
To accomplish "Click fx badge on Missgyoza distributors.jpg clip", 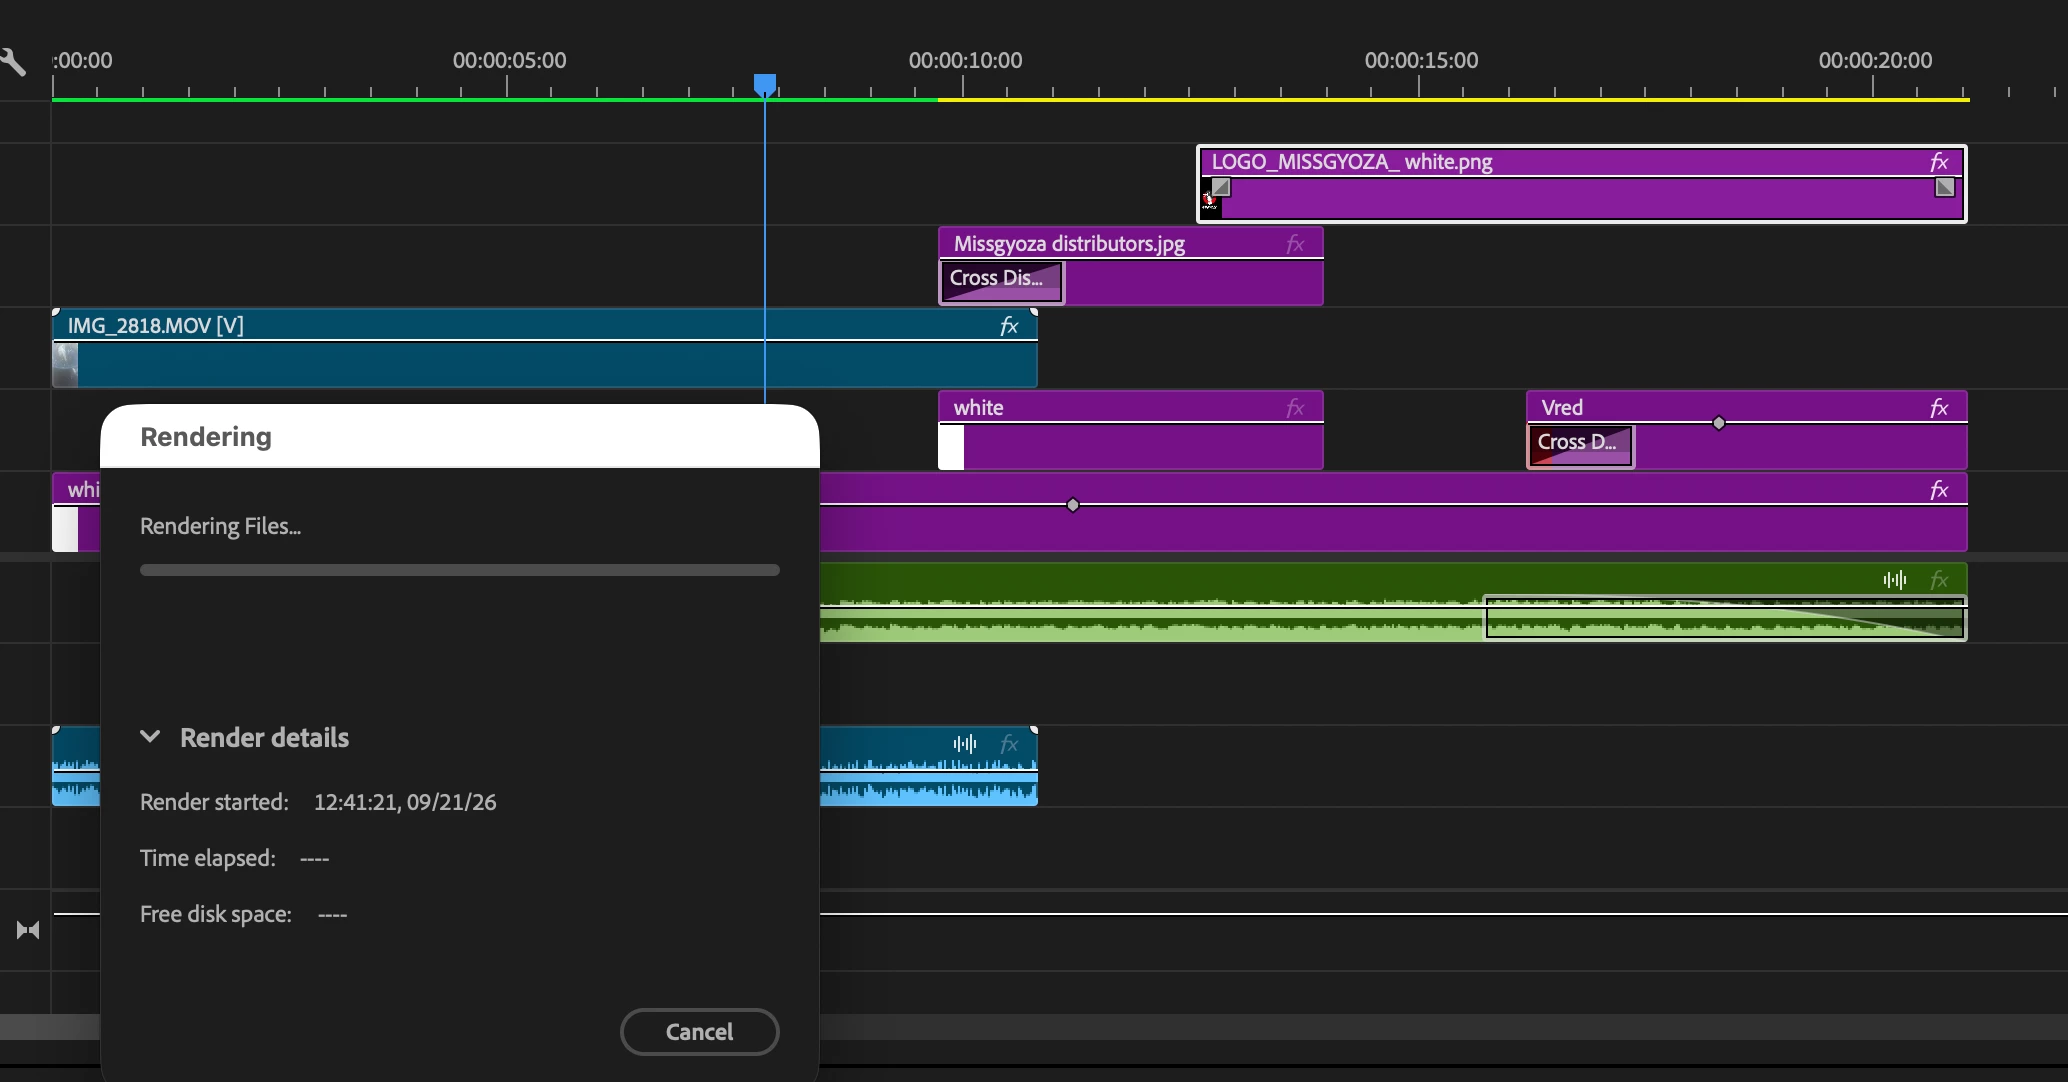I will click(1295, 244).
